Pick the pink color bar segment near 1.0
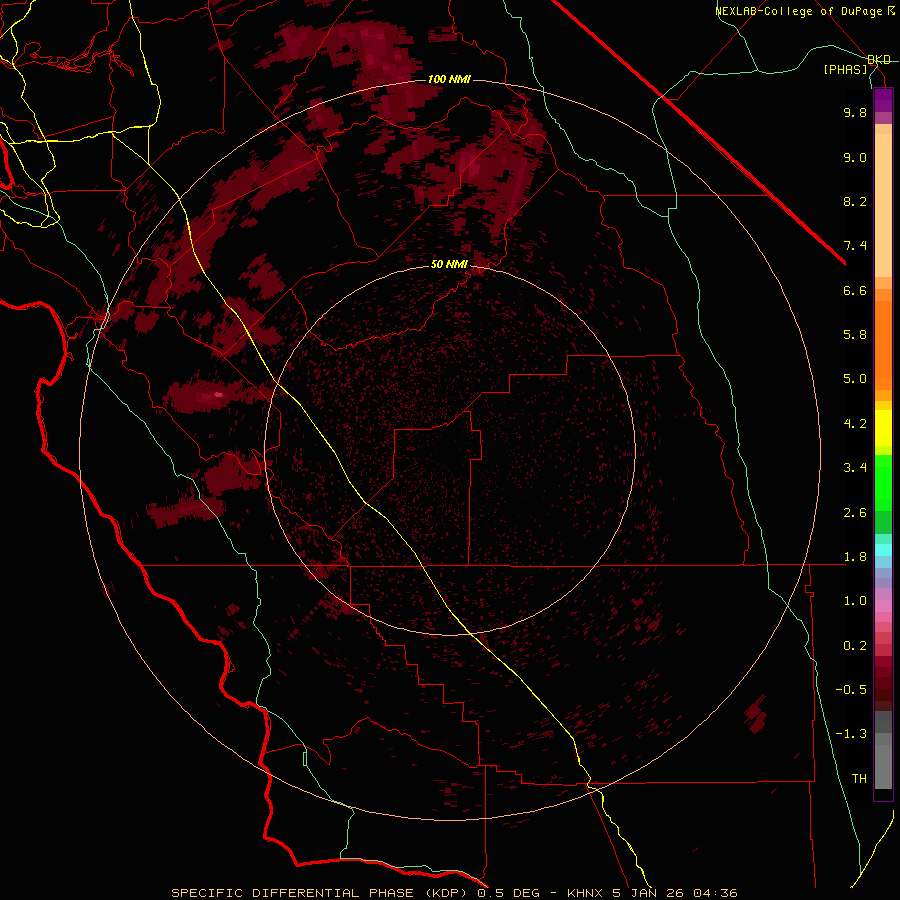 883,606
